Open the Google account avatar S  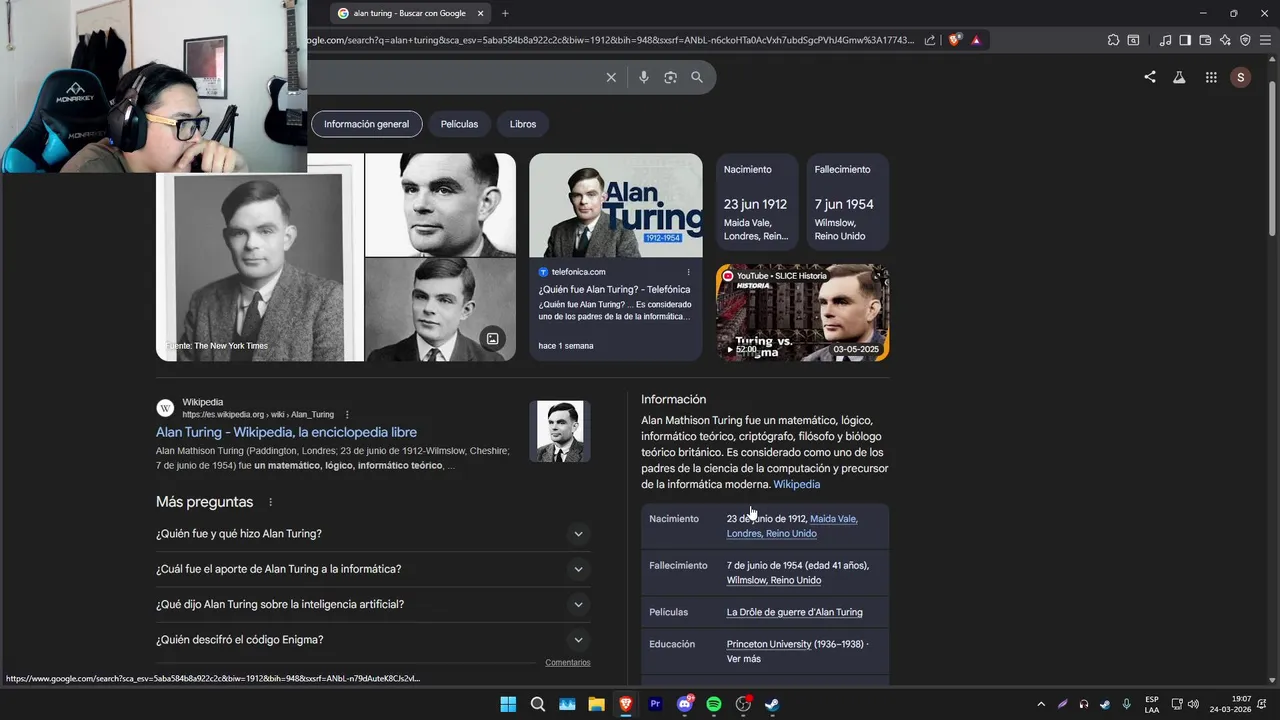coord(1241,77)
